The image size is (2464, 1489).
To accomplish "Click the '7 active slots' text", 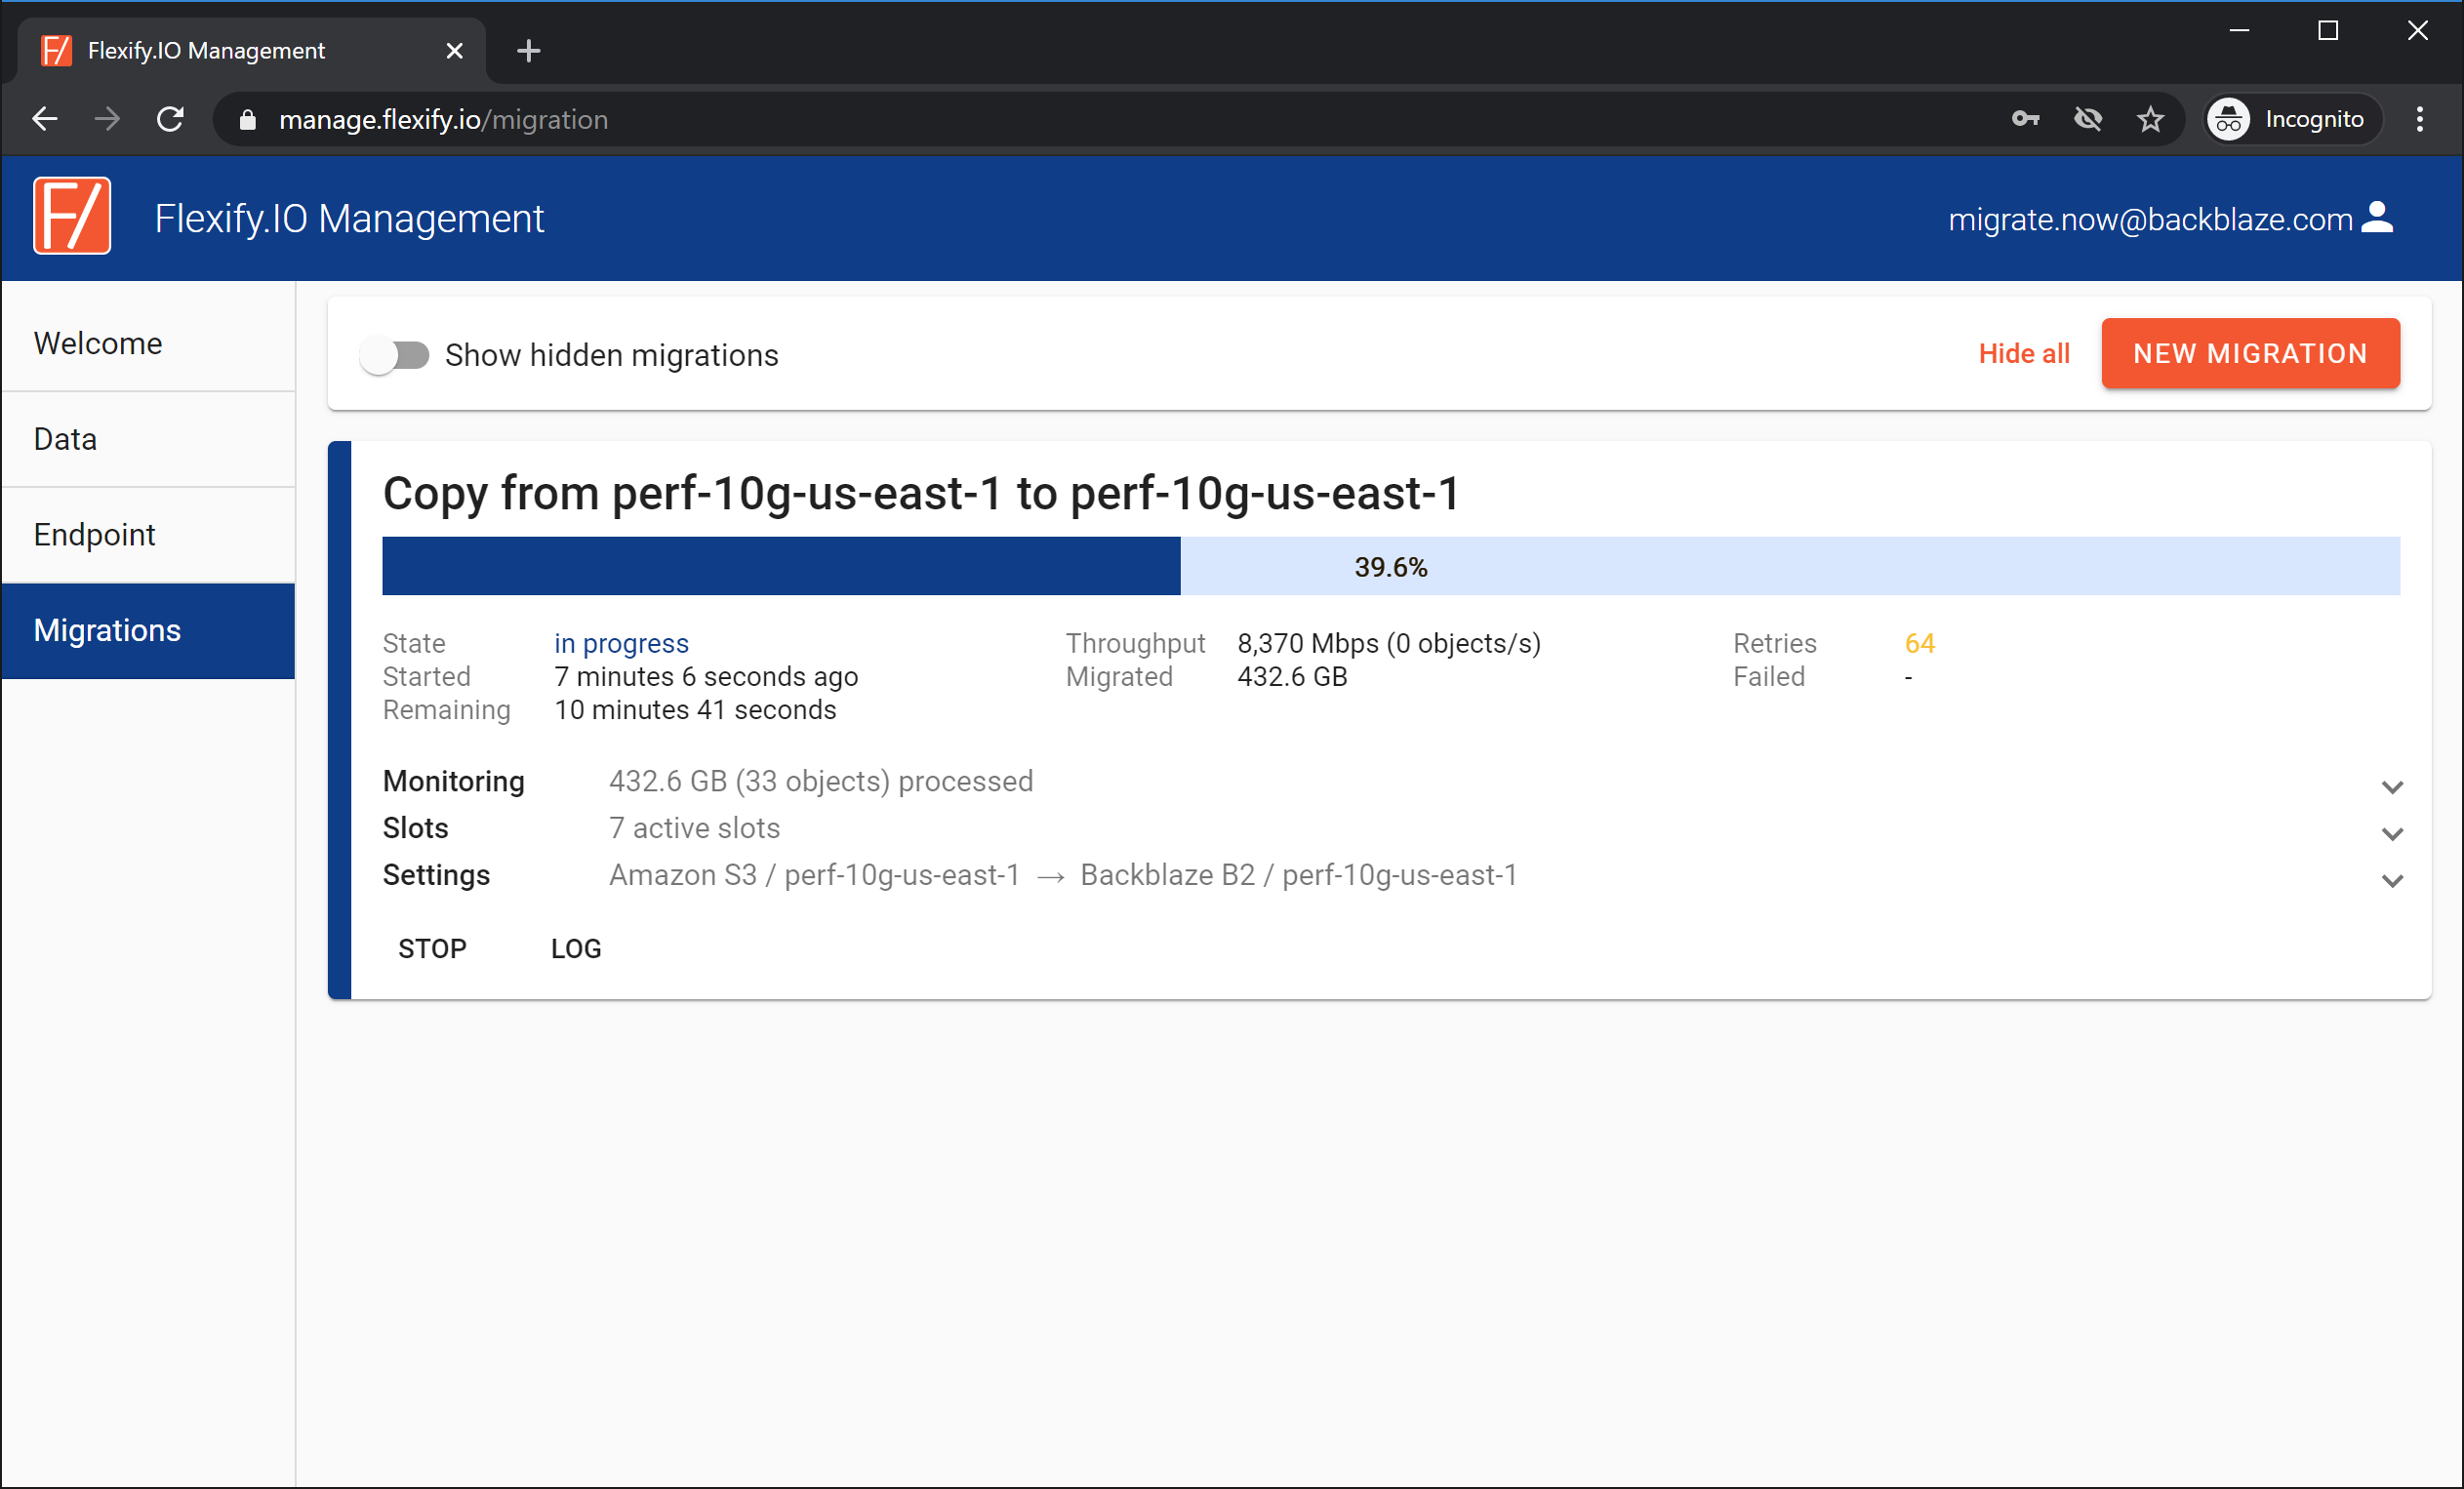I will [x=694, y=828].
